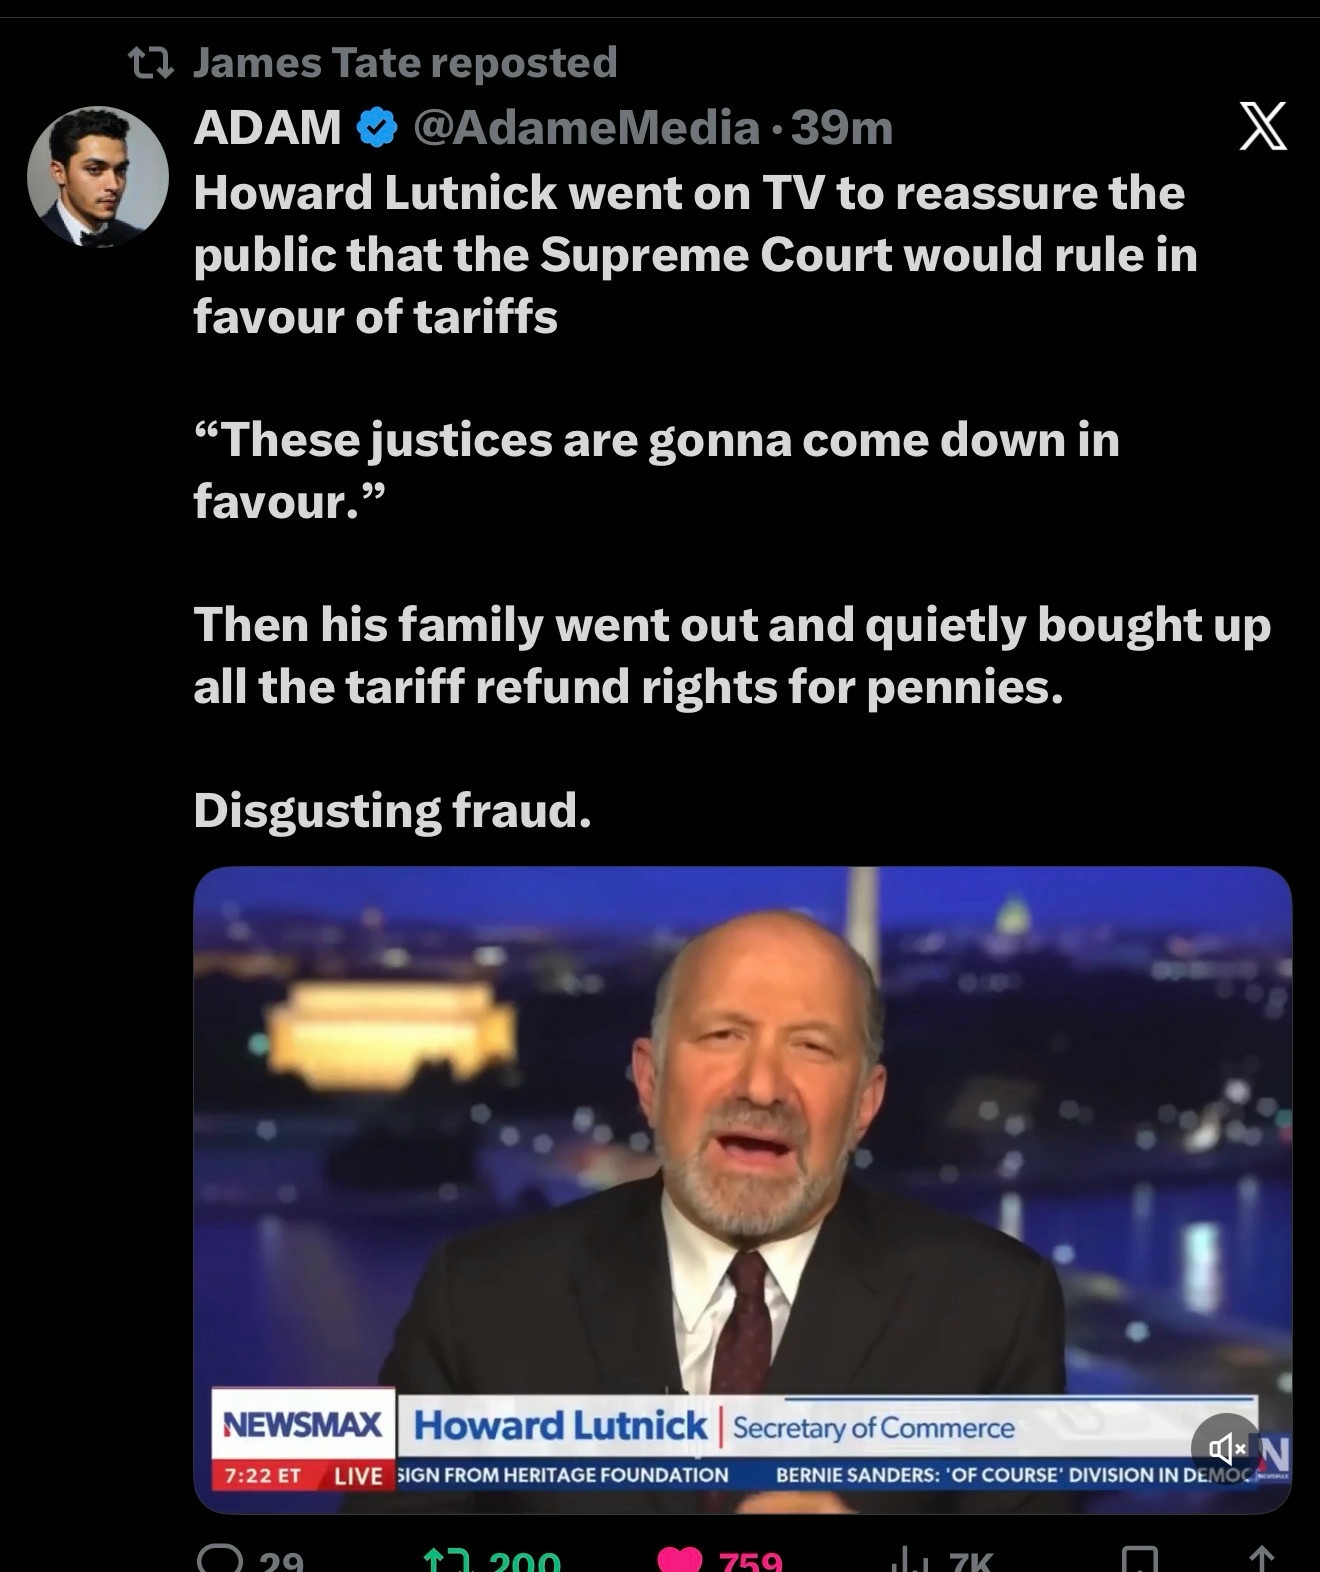Open the @AdameMedia handle link

(x=586, y=127)
